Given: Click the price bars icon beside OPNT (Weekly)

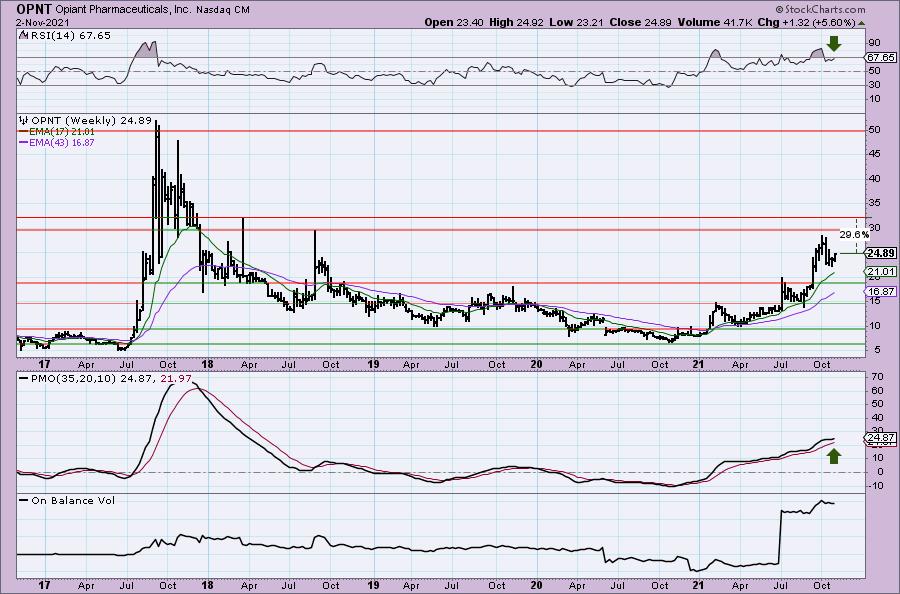Looking at the screenshot, I should [x=24, y=121].
